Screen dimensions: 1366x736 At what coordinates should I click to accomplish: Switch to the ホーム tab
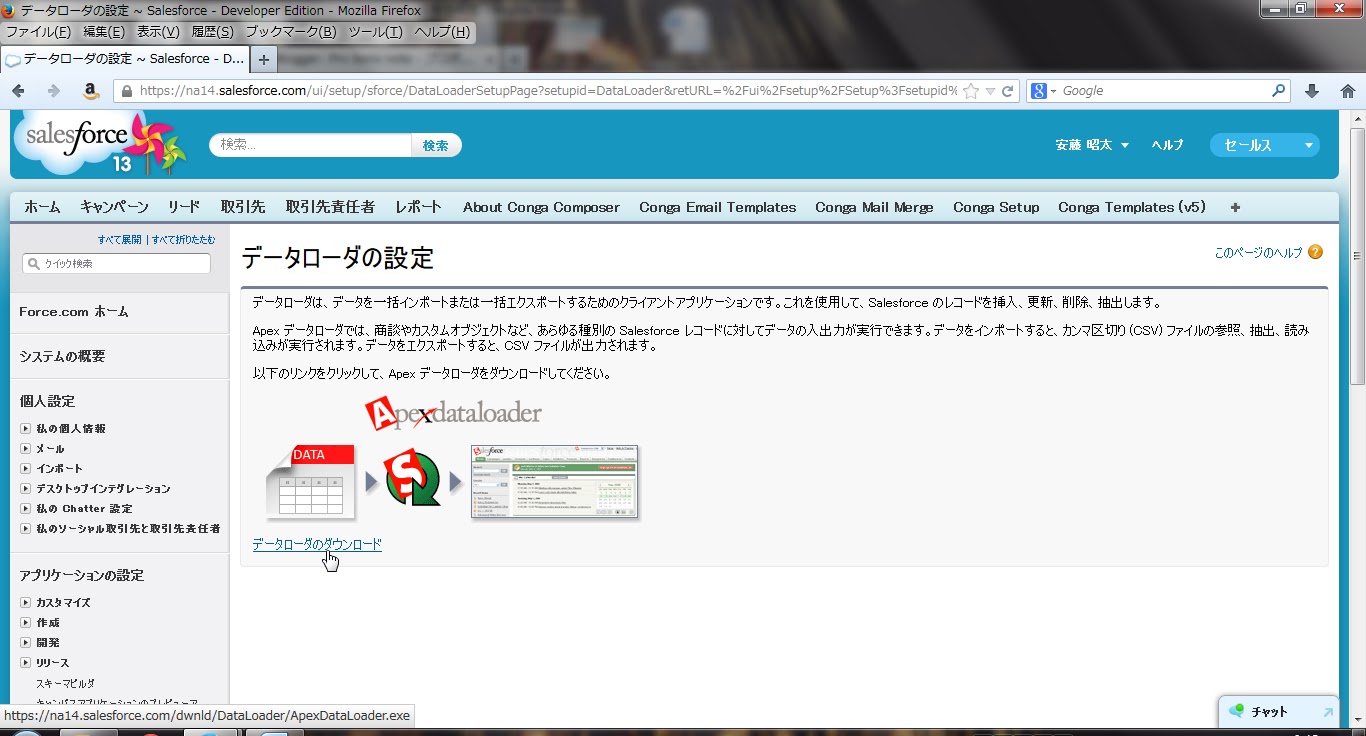tap(42, 207)
